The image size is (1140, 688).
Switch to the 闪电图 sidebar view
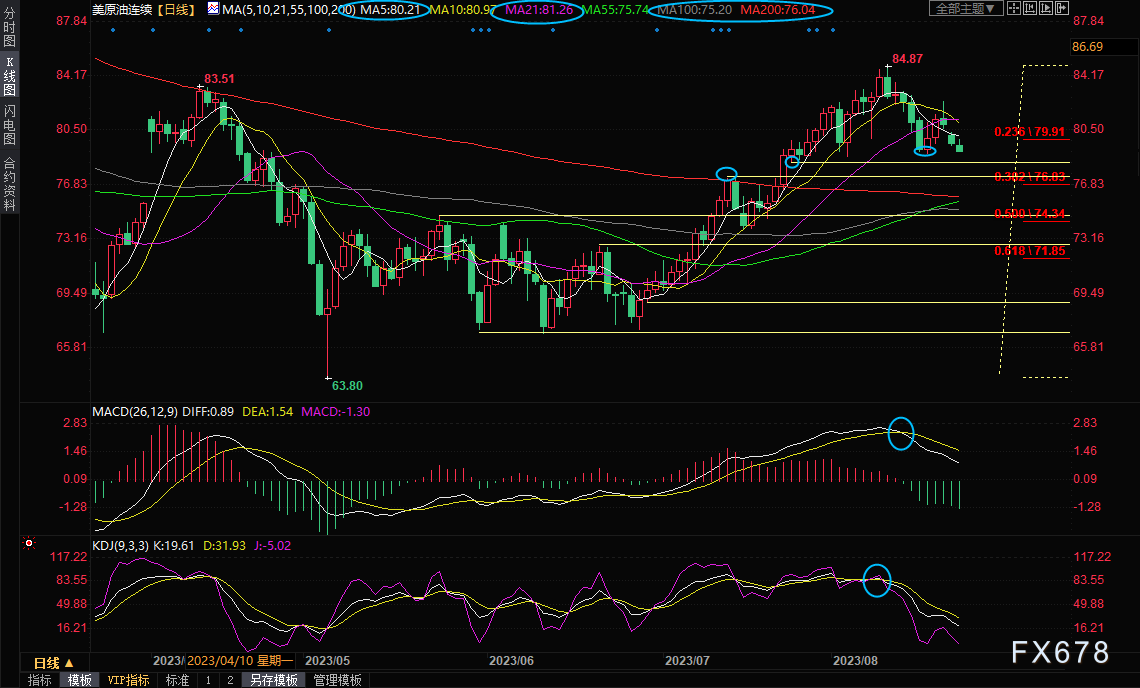tap(9, 124)
